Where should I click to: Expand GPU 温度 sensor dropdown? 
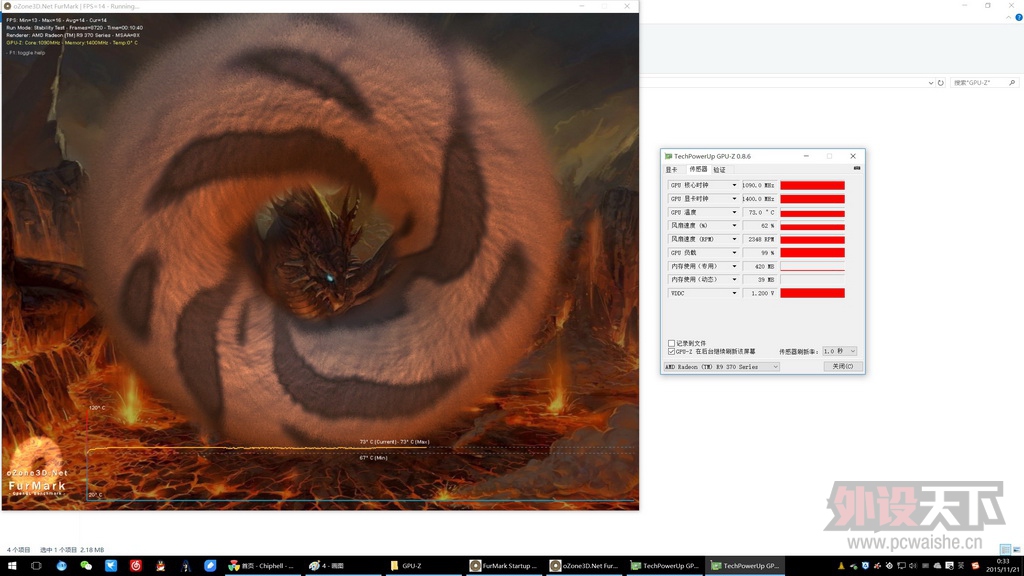734,212
